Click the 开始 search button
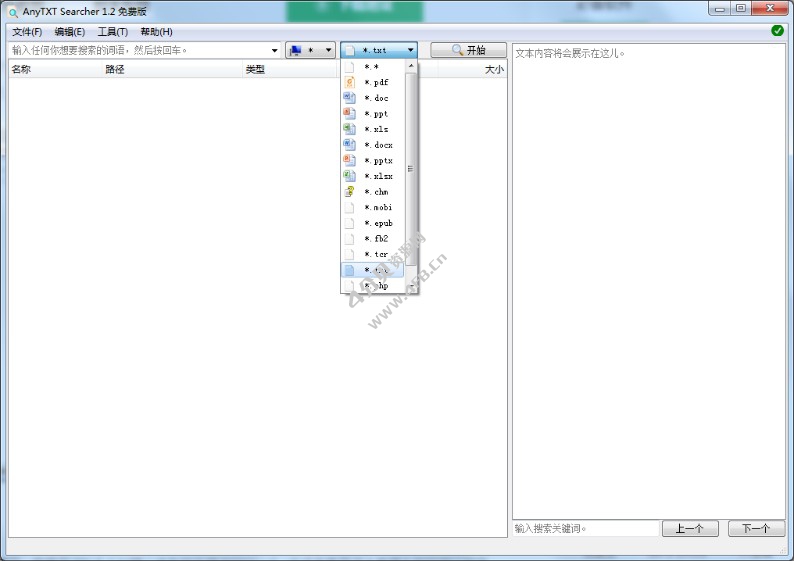This screenshot has width=794, height=561. coord(468,50)
